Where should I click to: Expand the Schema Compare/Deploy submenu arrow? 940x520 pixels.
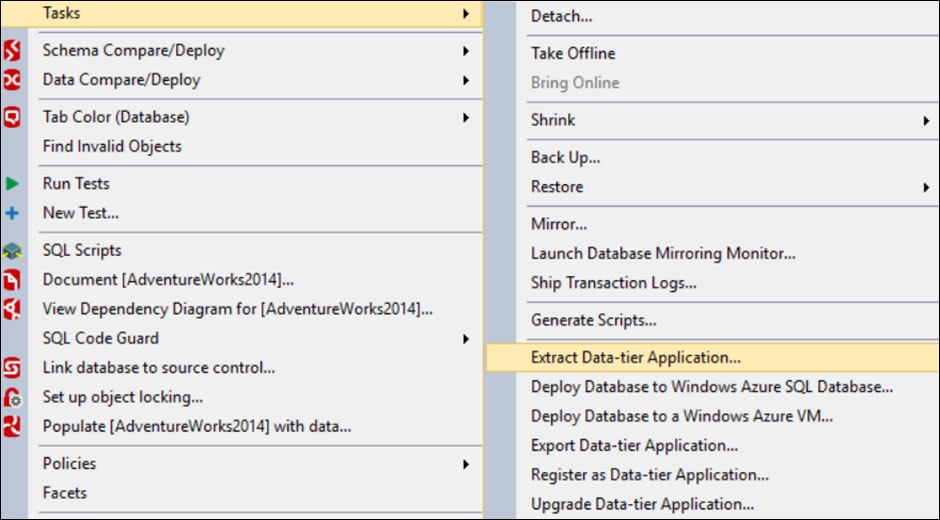click(466, 51)
